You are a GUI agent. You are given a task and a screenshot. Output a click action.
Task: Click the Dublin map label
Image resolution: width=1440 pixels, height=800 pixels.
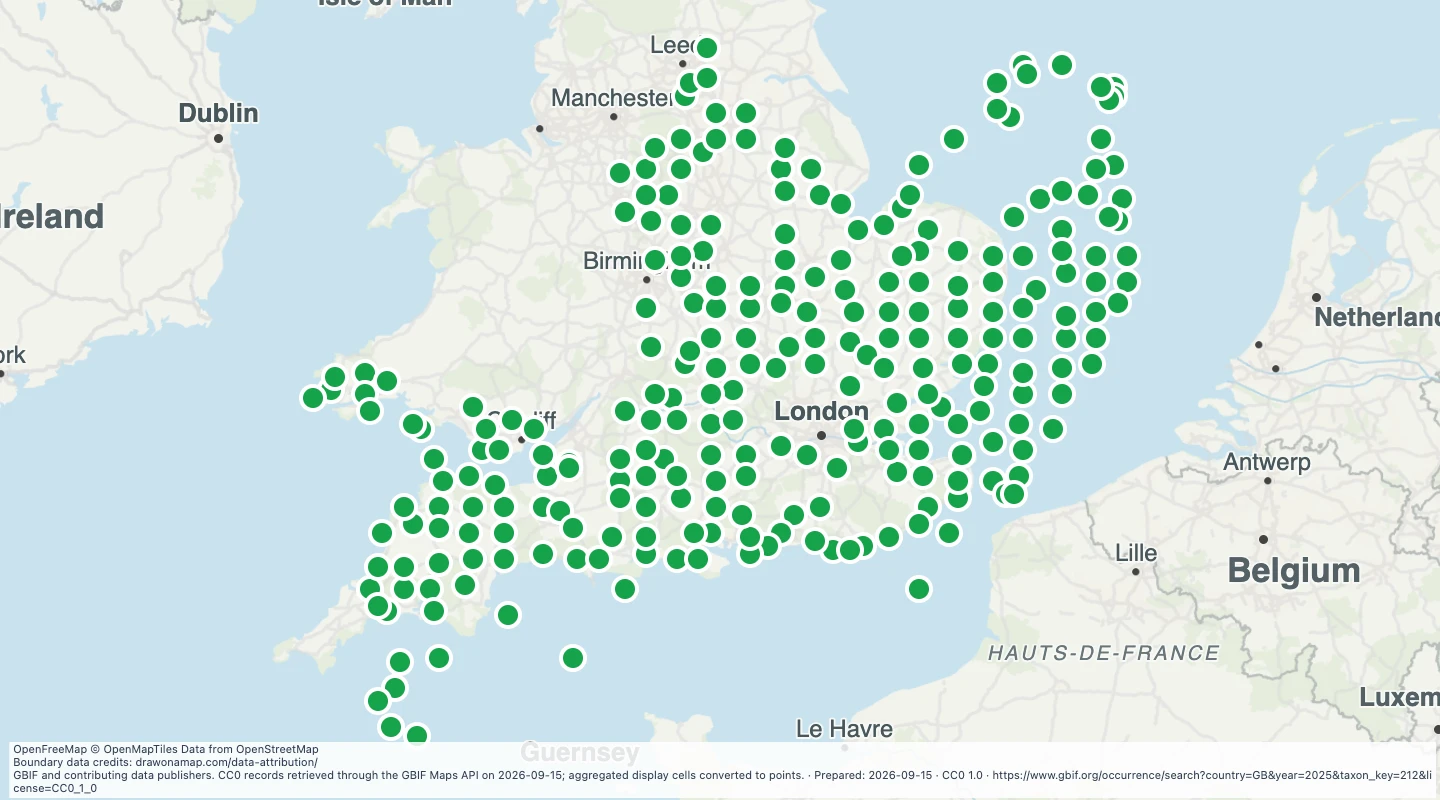click(x=218, y=113)
